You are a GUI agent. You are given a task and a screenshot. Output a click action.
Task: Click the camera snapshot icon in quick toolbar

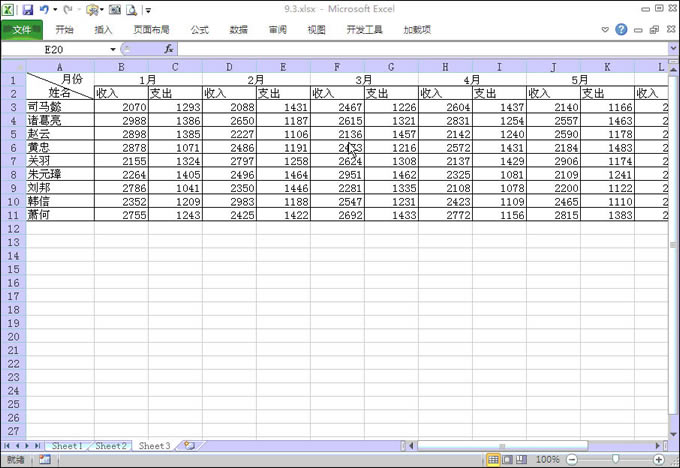[114, 9]
